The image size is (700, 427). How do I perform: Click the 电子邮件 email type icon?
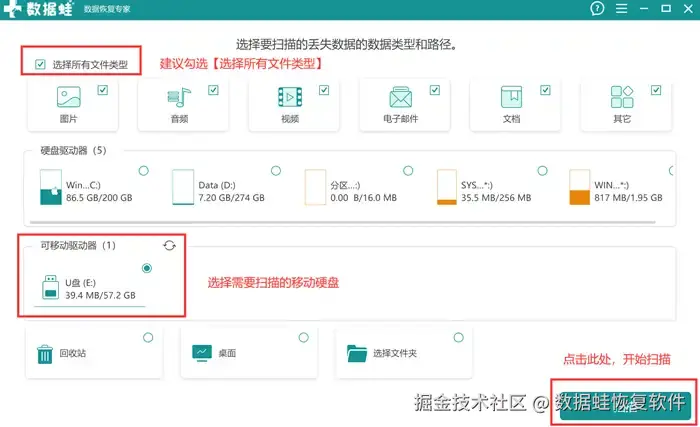[400, 97]
